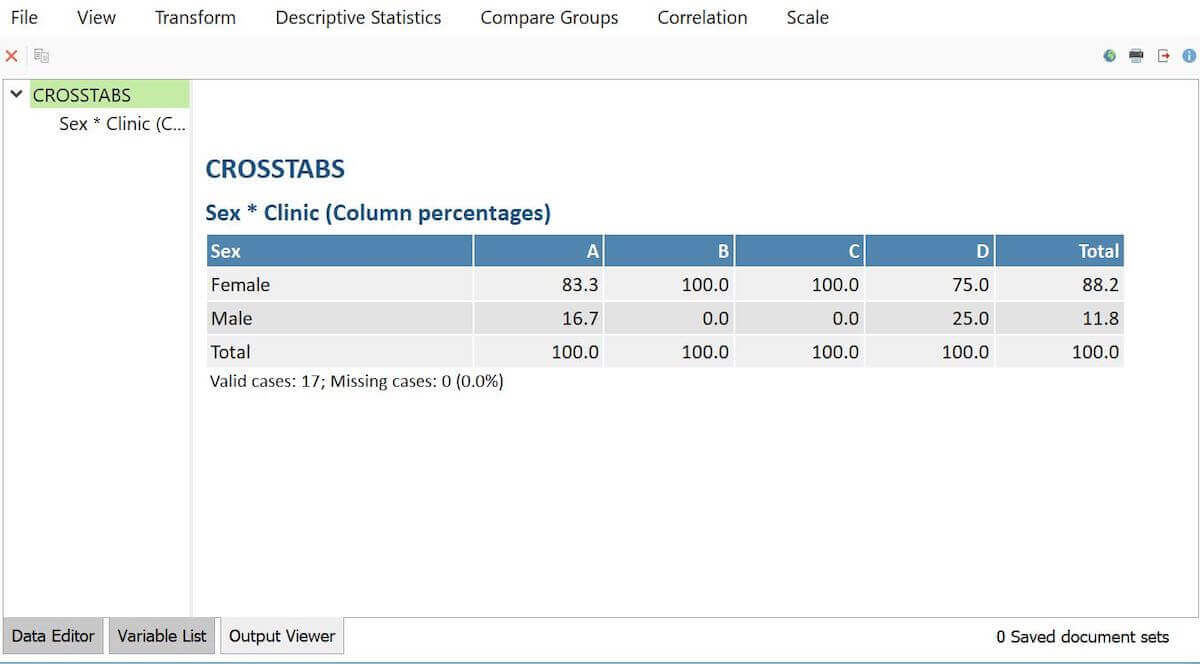Click the red X delete output icon

click(12, 56)
